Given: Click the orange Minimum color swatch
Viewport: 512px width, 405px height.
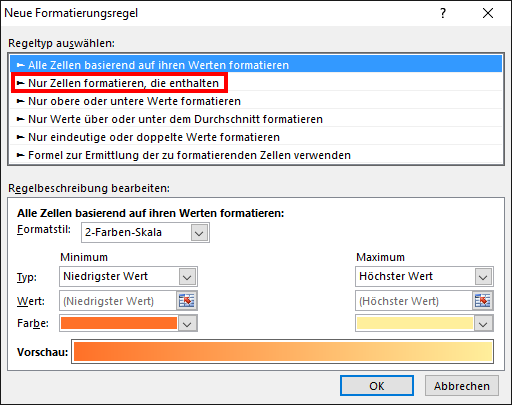Looking at the screenshot, I should [119, 323].
